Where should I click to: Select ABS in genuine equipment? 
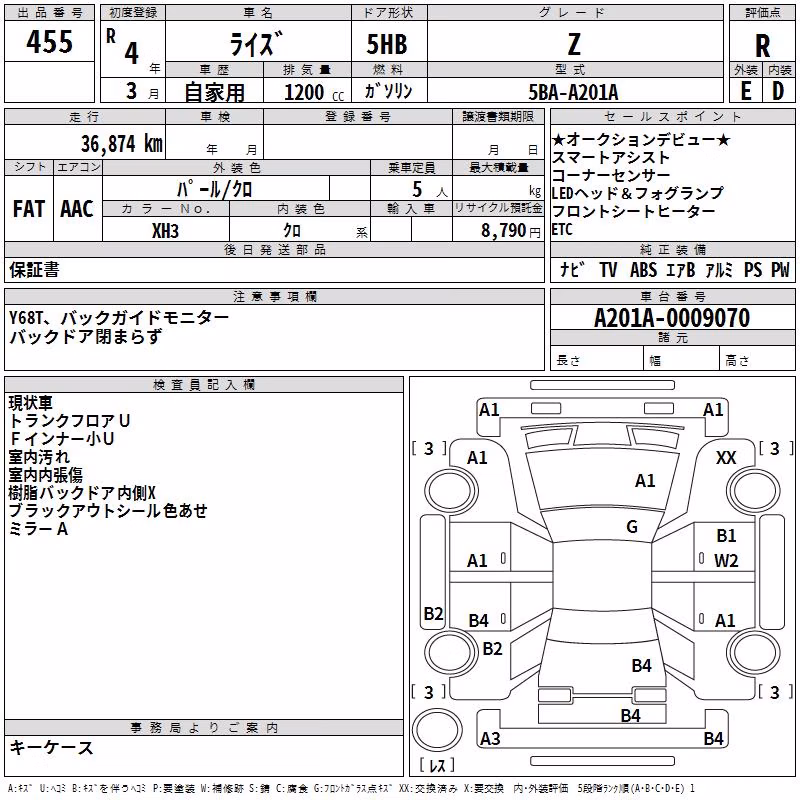tap(643, 269)
